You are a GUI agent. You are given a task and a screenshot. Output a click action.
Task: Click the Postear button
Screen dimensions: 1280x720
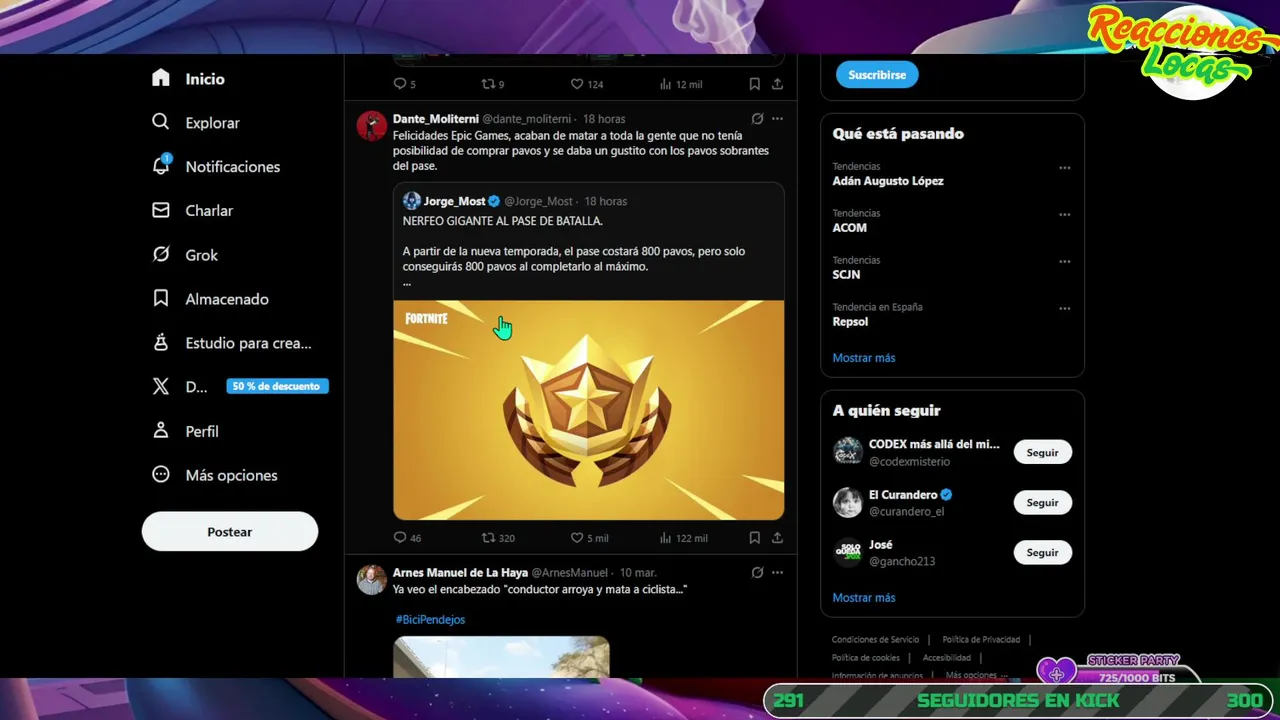(x=230, y=532)
